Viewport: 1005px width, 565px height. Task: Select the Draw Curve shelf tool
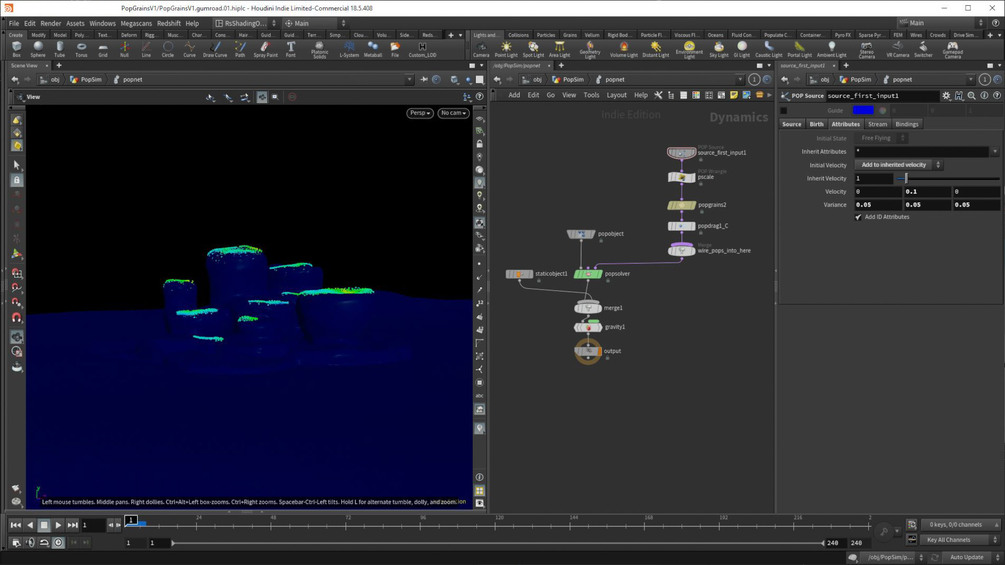[x=215, y=49]
